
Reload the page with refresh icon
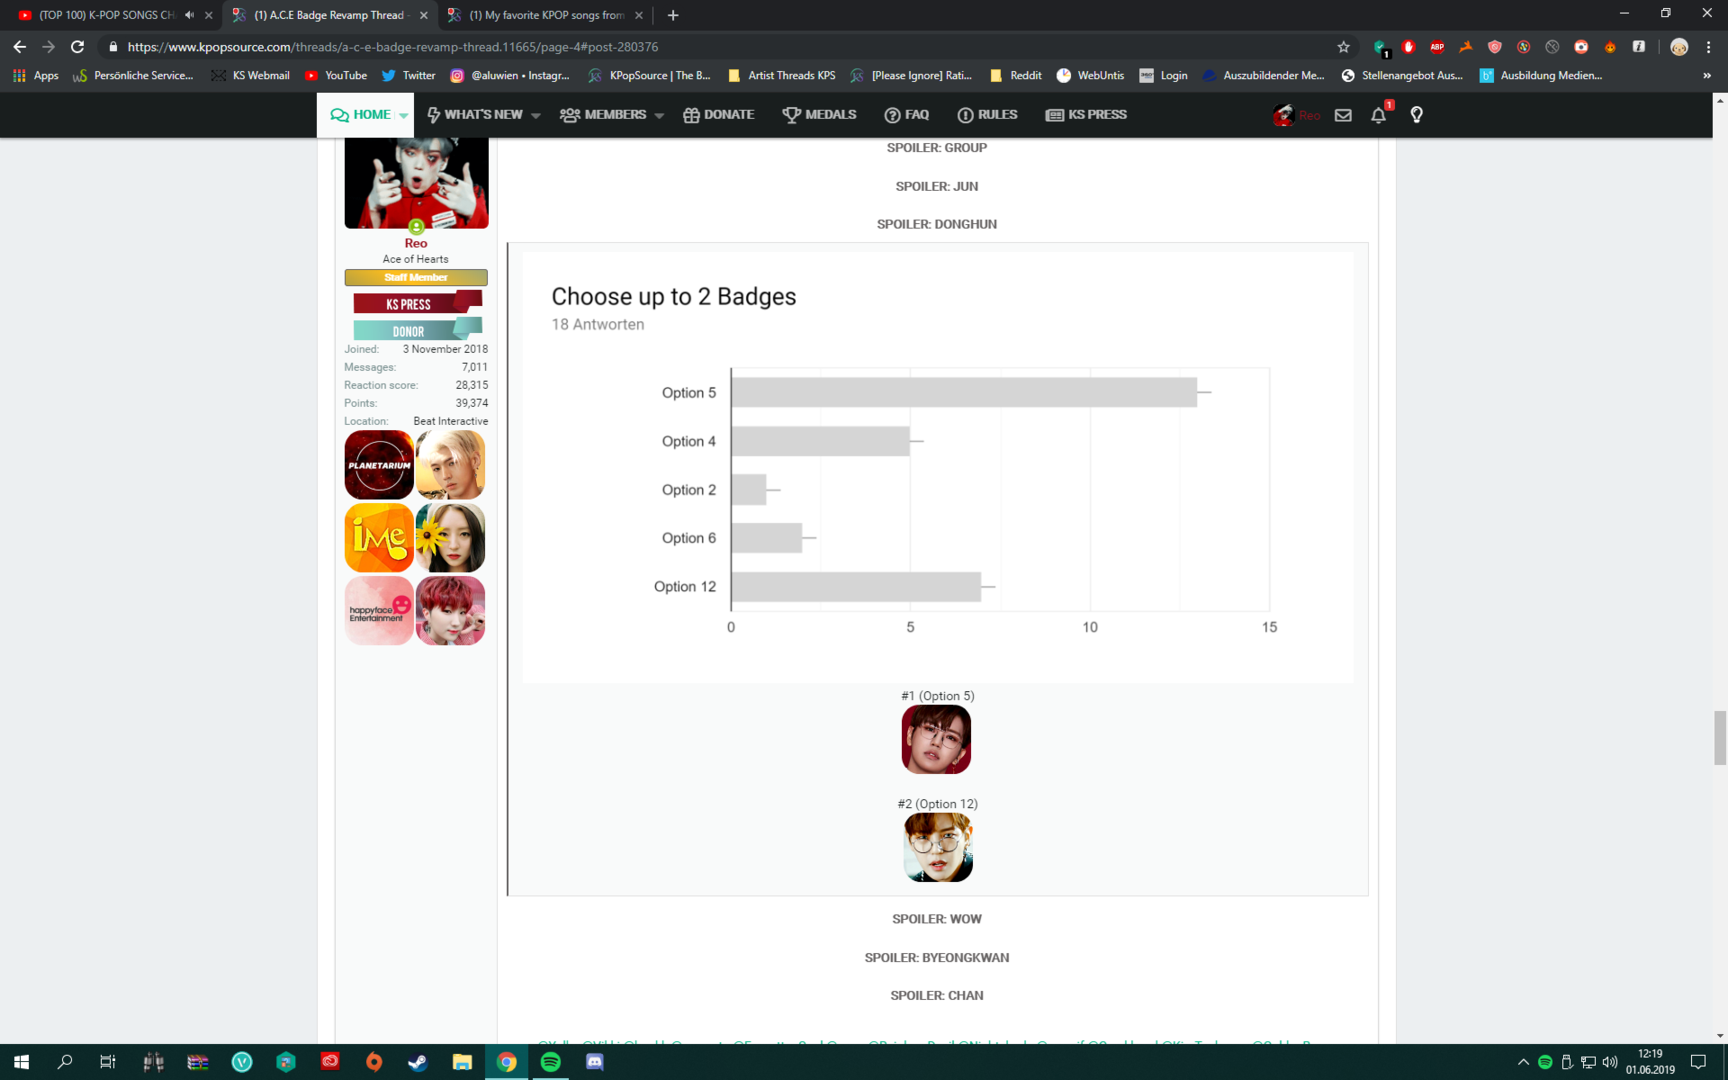77,47
